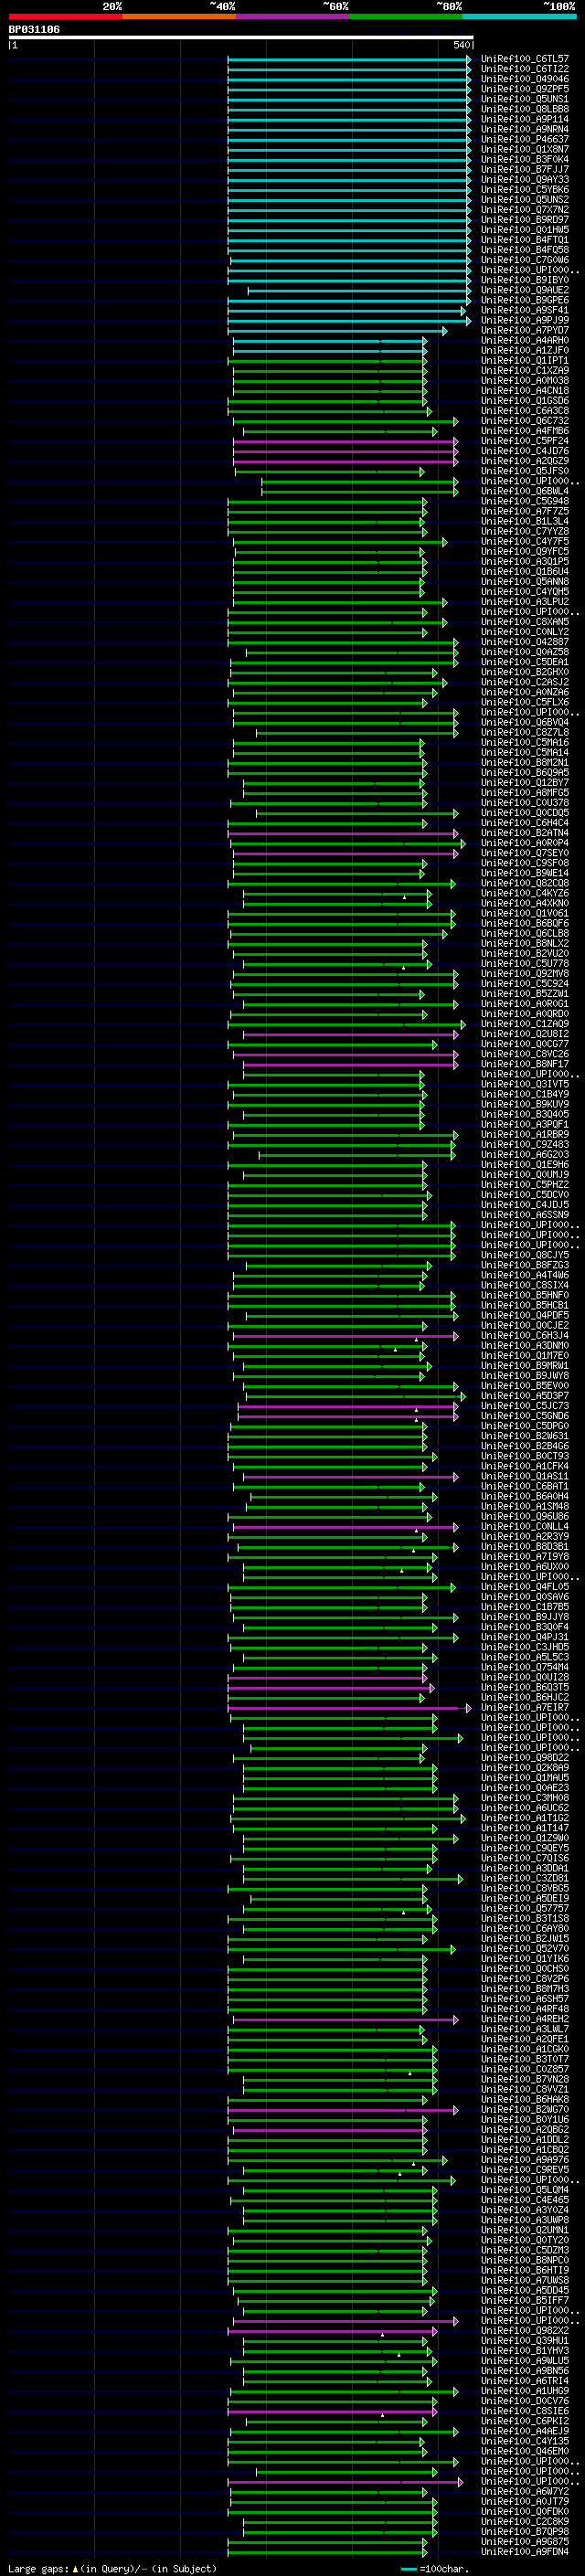Select the UniRef100_B9WE14 label
The height and width of the screenshot is (2576, 585).
click(x=525, y=873)
